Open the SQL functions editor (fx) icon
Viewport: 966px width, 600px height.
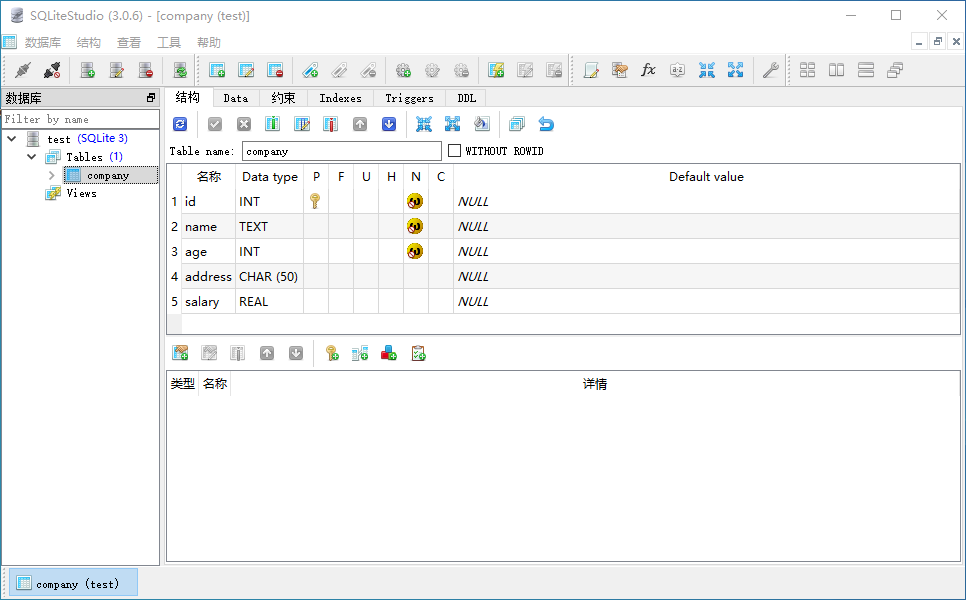coord(648,70)
